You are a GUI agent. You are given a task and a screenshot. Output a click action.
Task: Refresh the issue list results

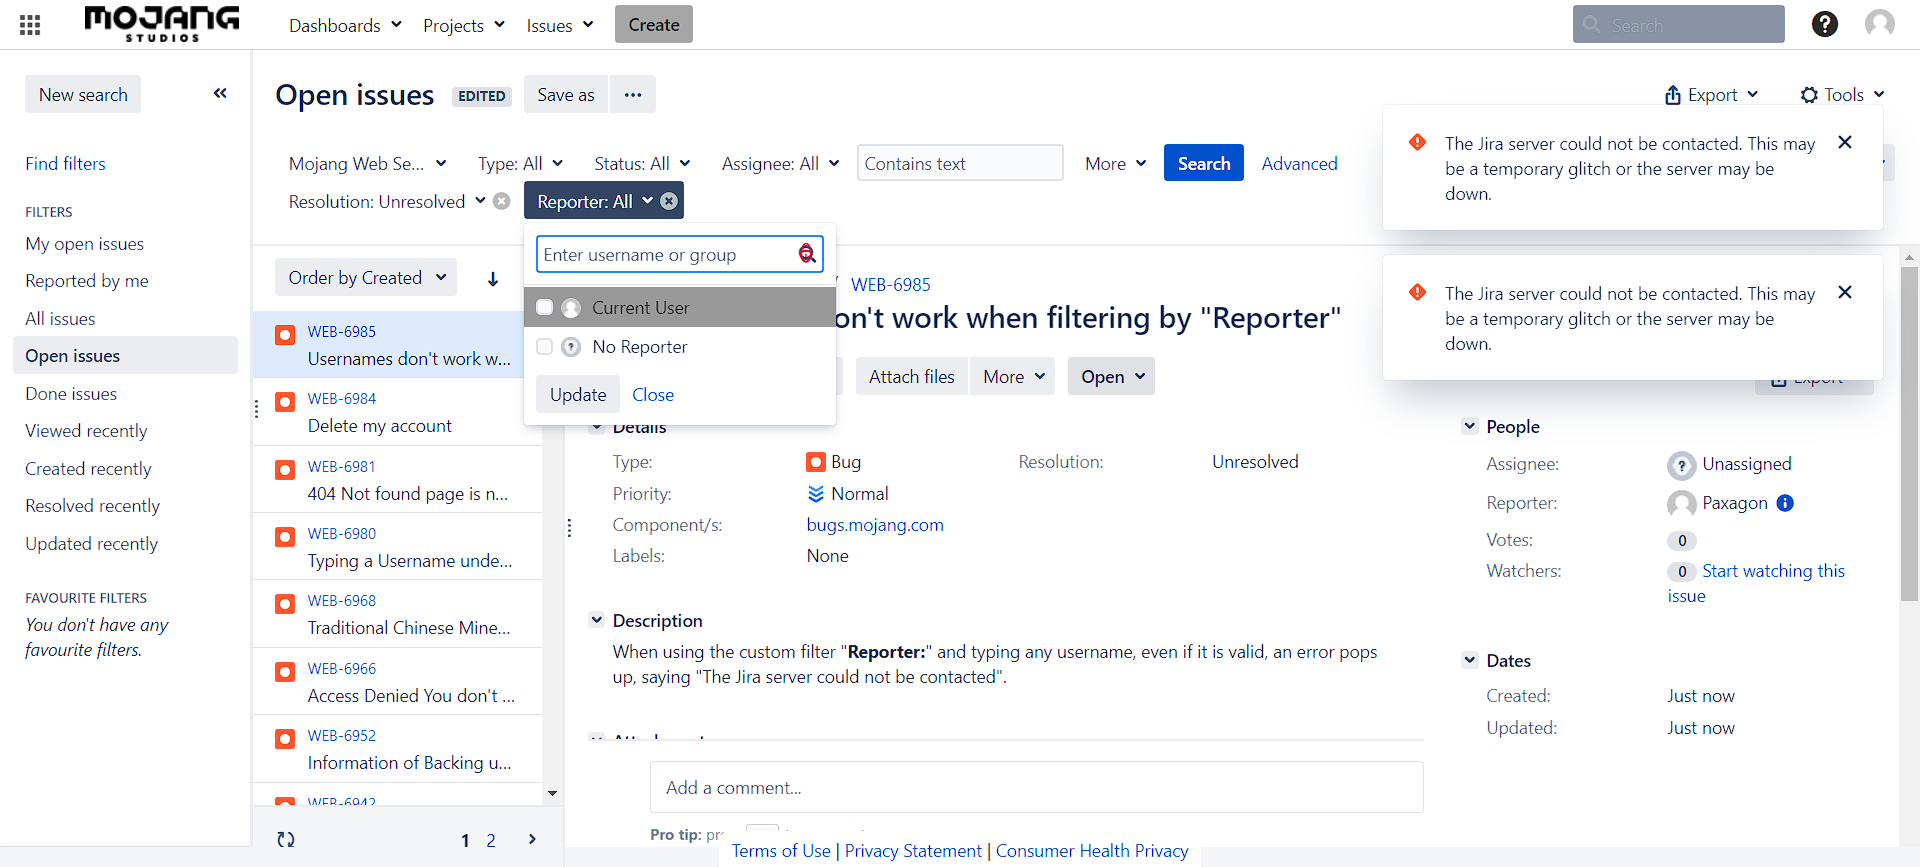click(286, 840)
